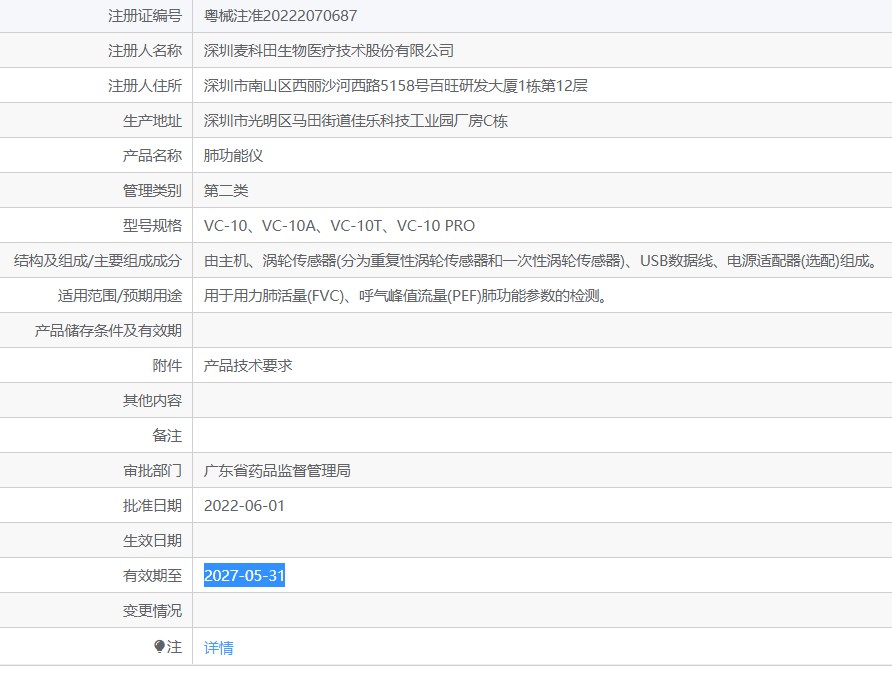Click management class value 第二类

(226, 191)
